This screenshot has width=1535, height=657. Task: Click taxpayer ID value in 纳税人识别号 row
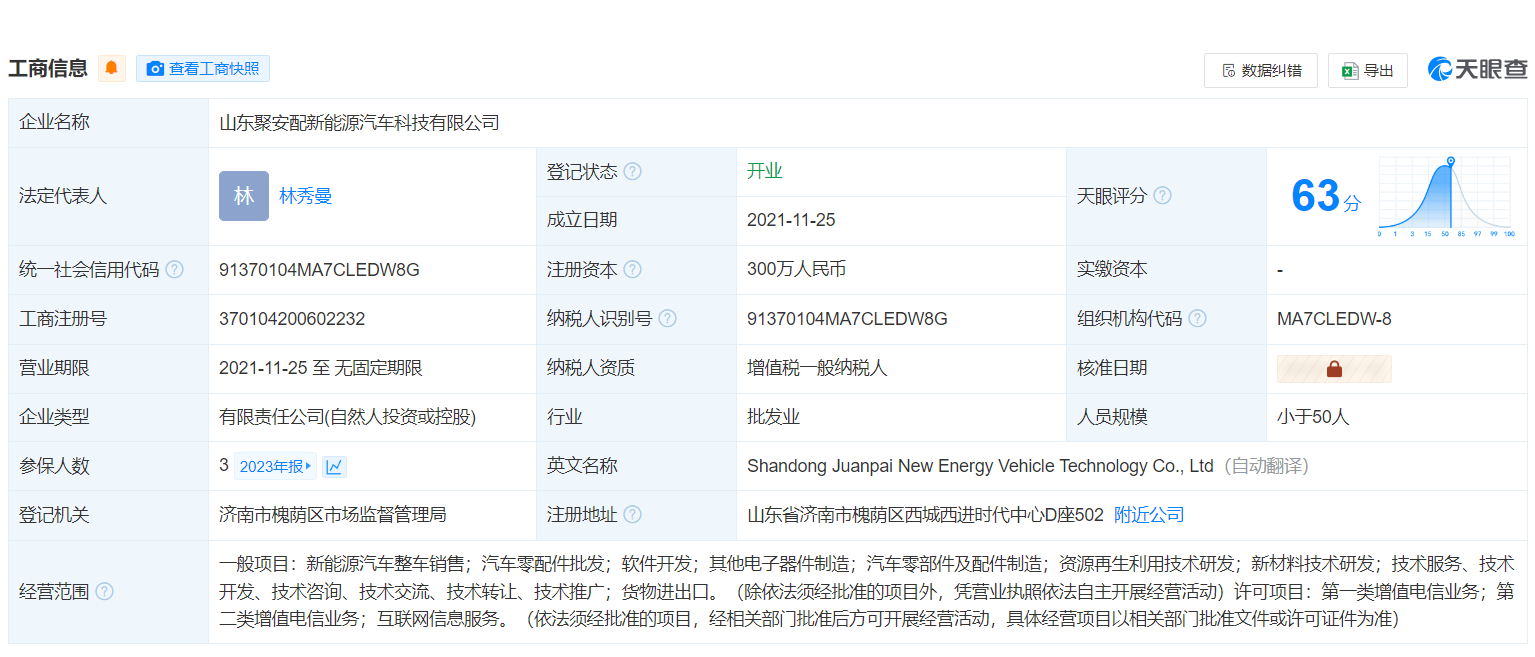tap(847, 319)
